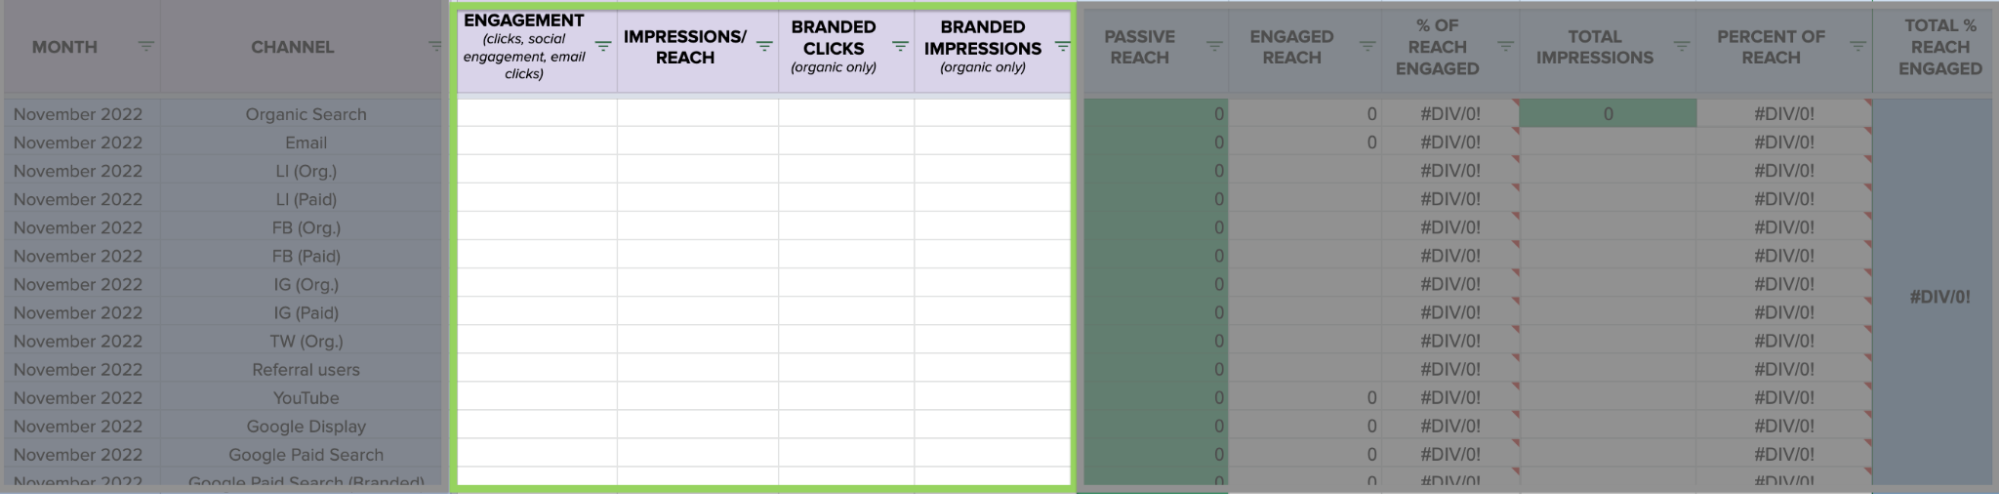The width and height of the screenshot is (1999, 494).
Task: Select the green Total Impressions cell showing 0
Action: (x=1607, y=114)
